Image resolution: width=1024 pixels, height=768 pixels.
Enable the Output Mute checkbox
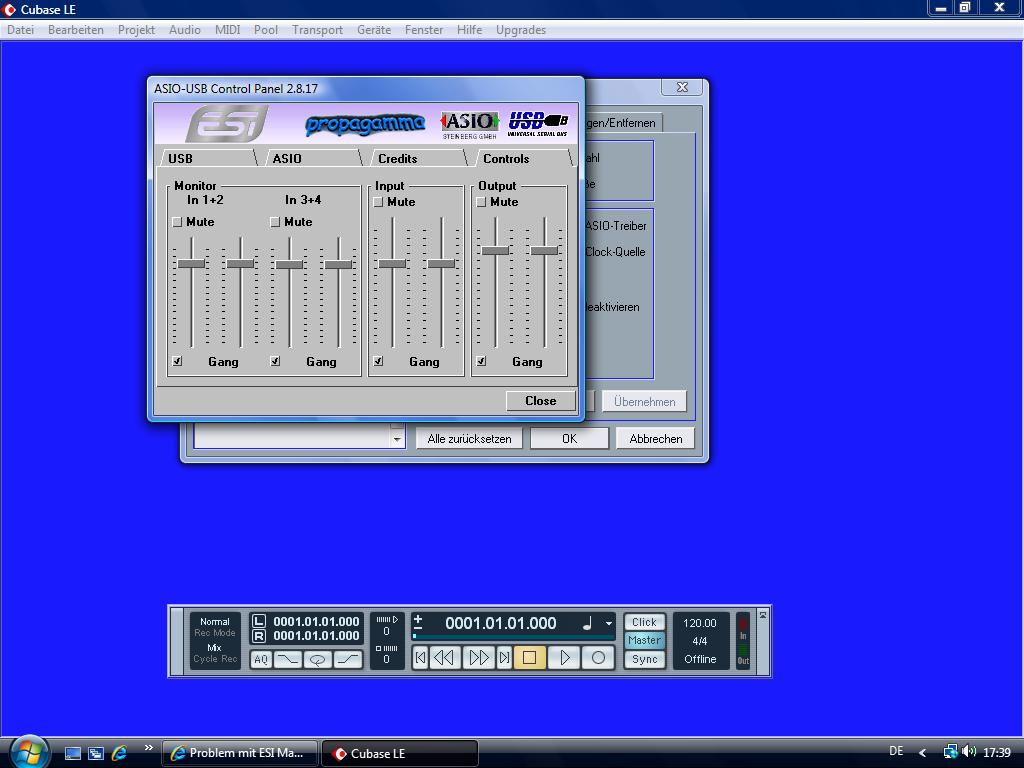(481, 202)
